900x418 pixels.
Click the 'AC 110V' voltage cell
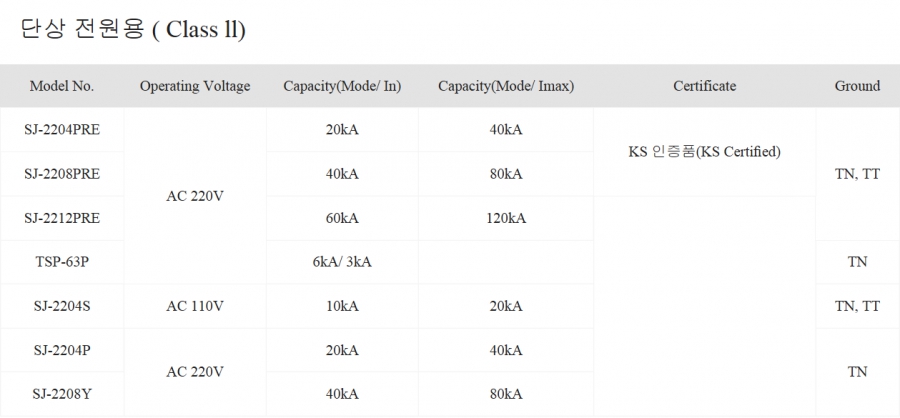click(x=195, y=306)
